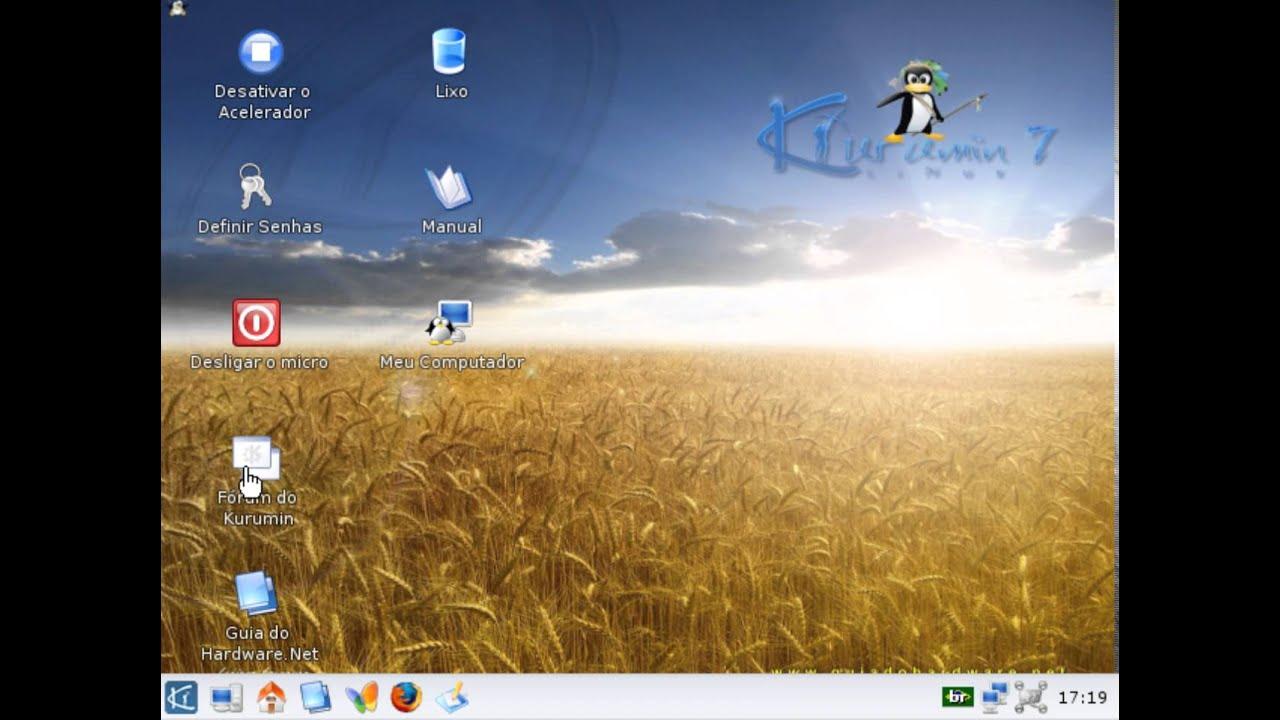The width and height of the screenshot is (1280, 720).
Task: Open the Manual book icon
Action: 449,187
